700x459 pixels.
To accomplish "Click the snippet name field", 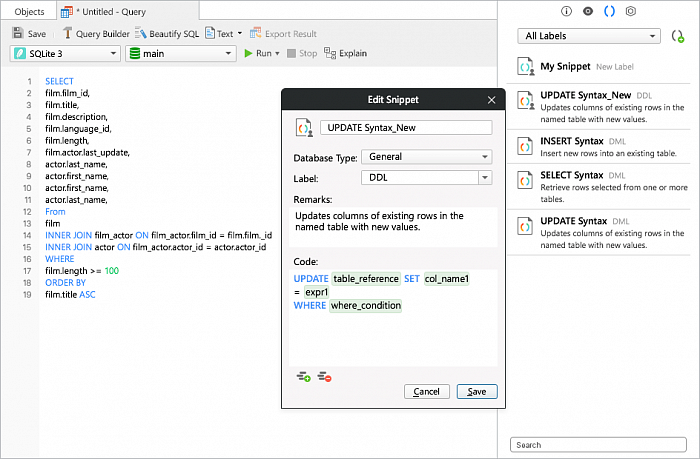I will pos(406,128).
